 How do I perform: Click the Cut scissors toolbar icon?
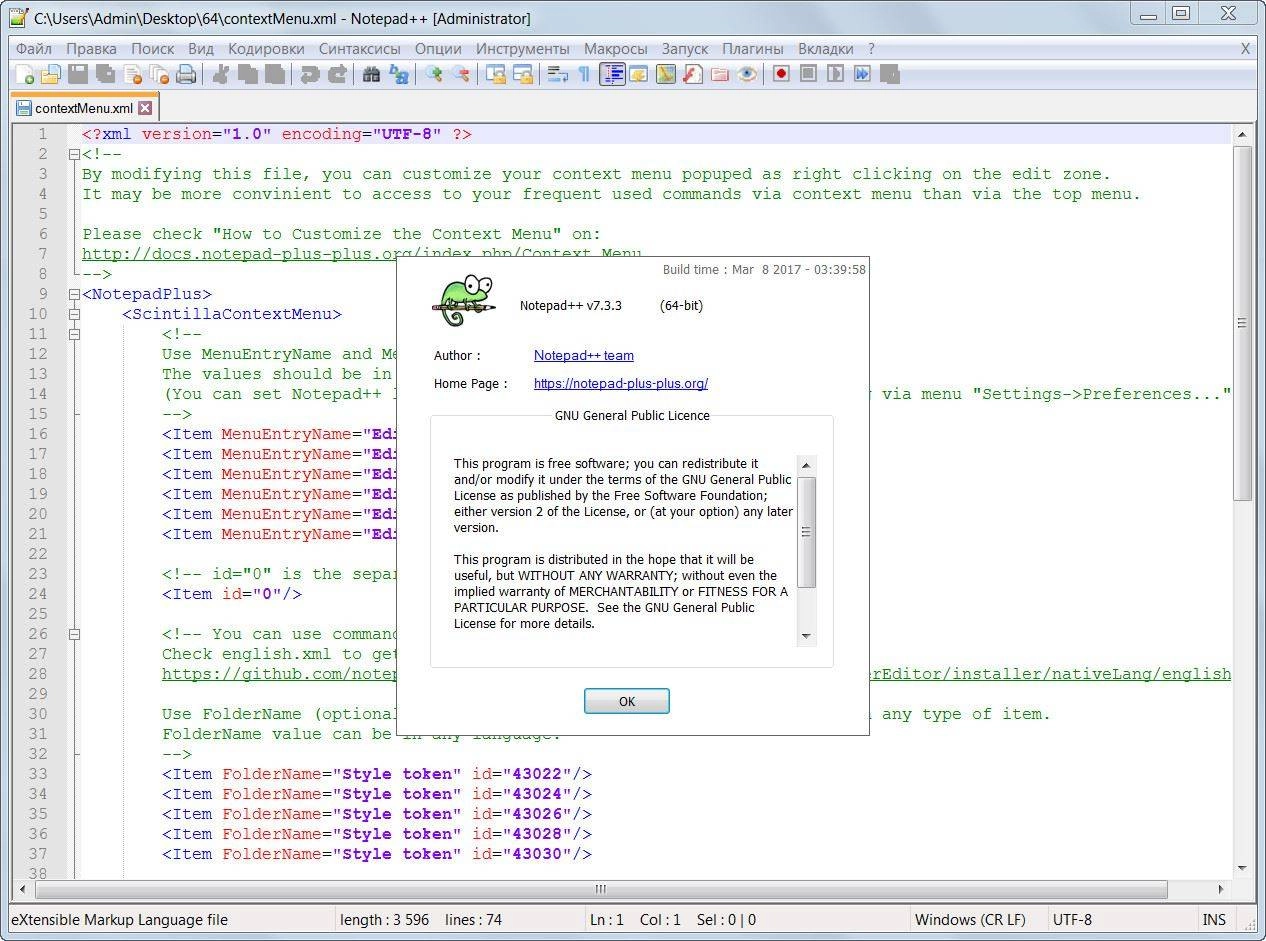coord(221,74)
